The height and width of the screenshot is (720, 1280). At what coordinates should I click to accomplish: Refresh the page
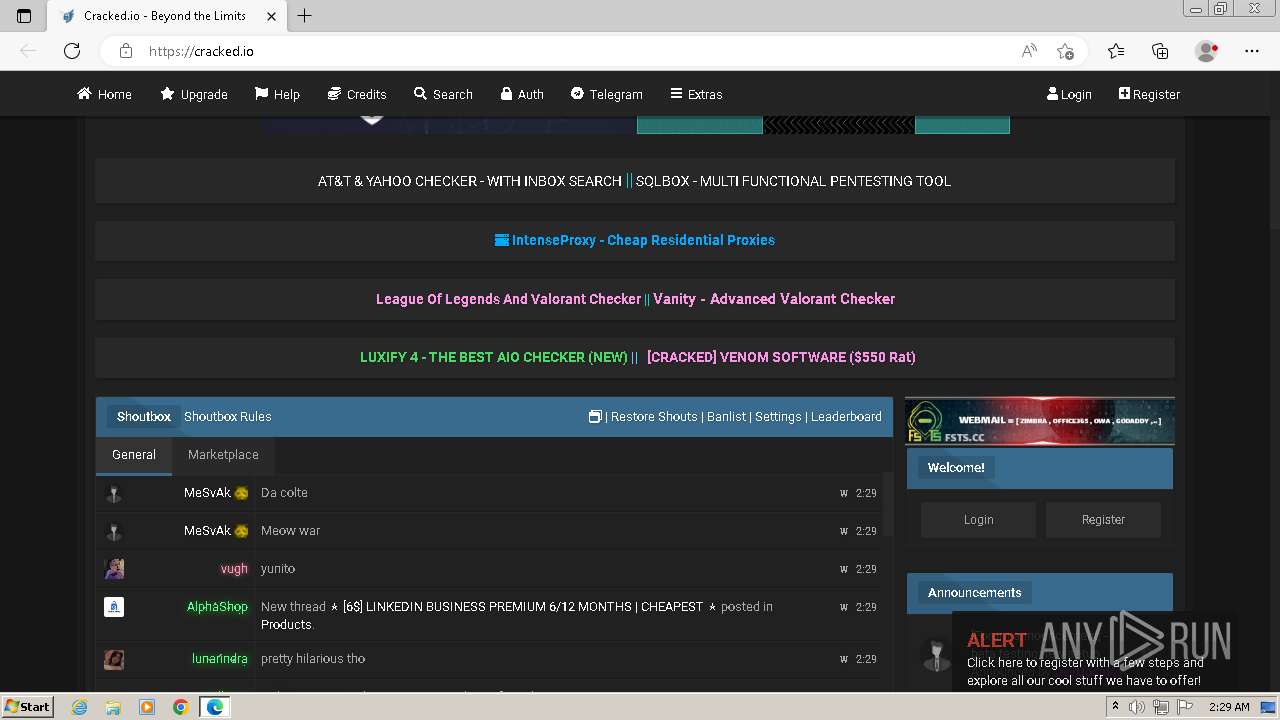(x=72, y=51)
